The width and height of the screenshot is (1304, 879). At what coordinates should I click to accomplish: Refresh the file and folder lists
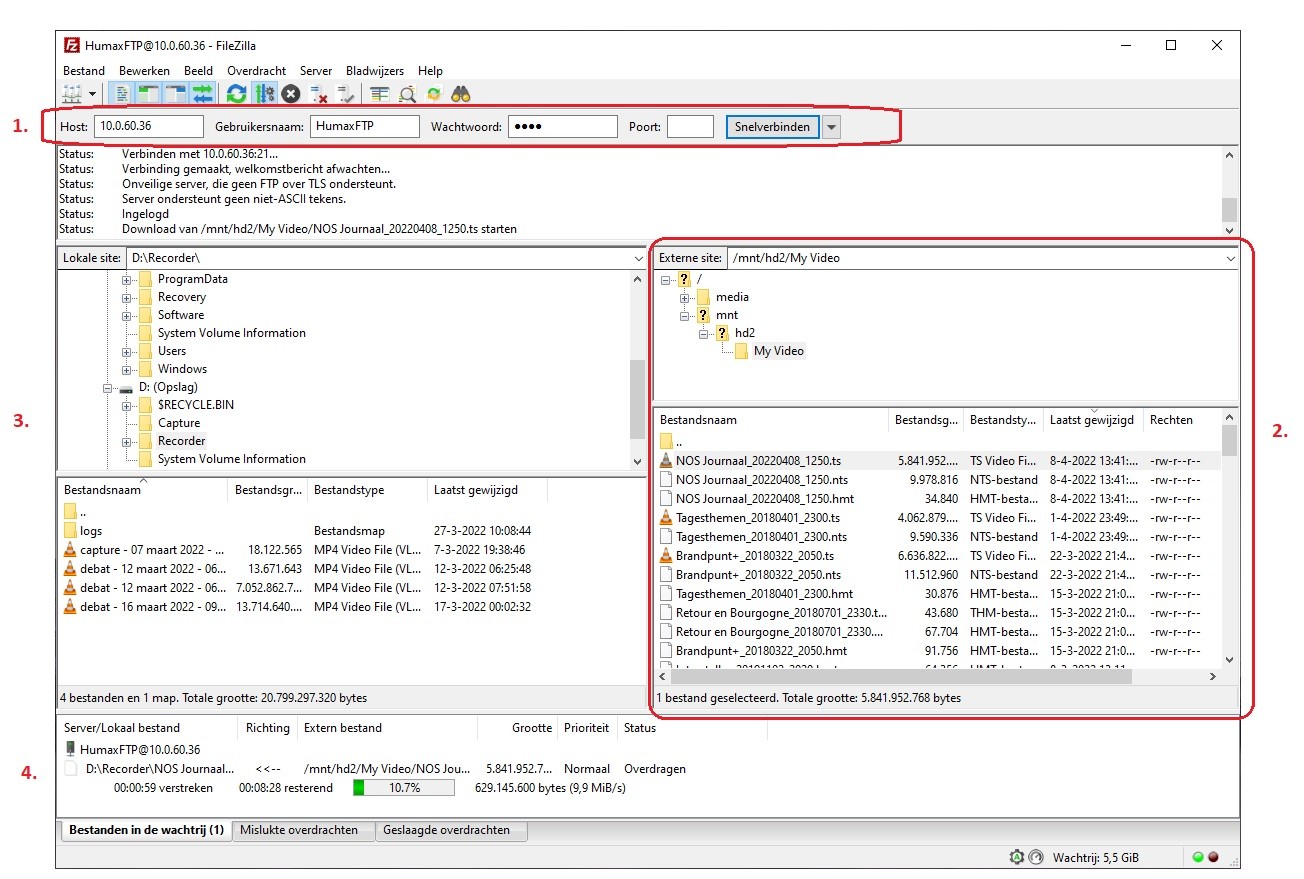[x=236, y=94]
